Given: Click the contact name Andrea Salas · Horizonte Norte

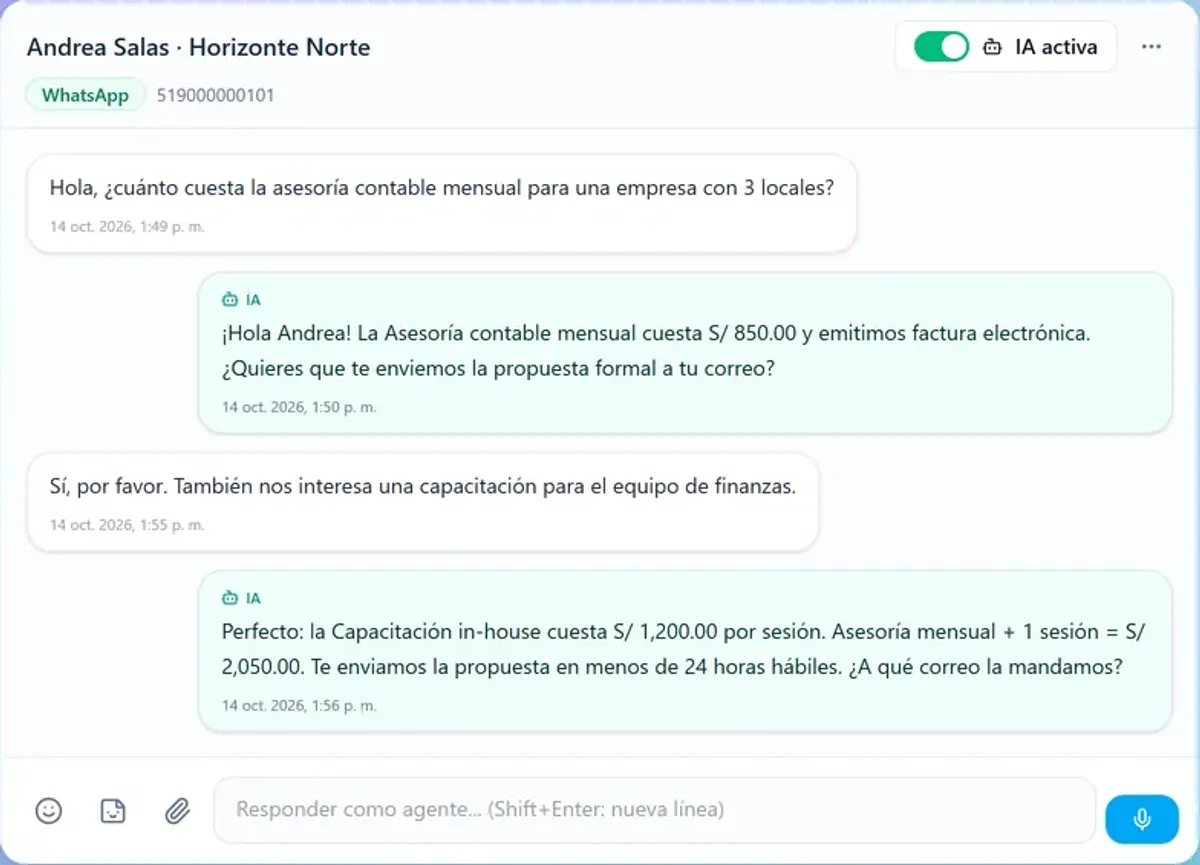Looking at the screenshot, I should point(198,47).
